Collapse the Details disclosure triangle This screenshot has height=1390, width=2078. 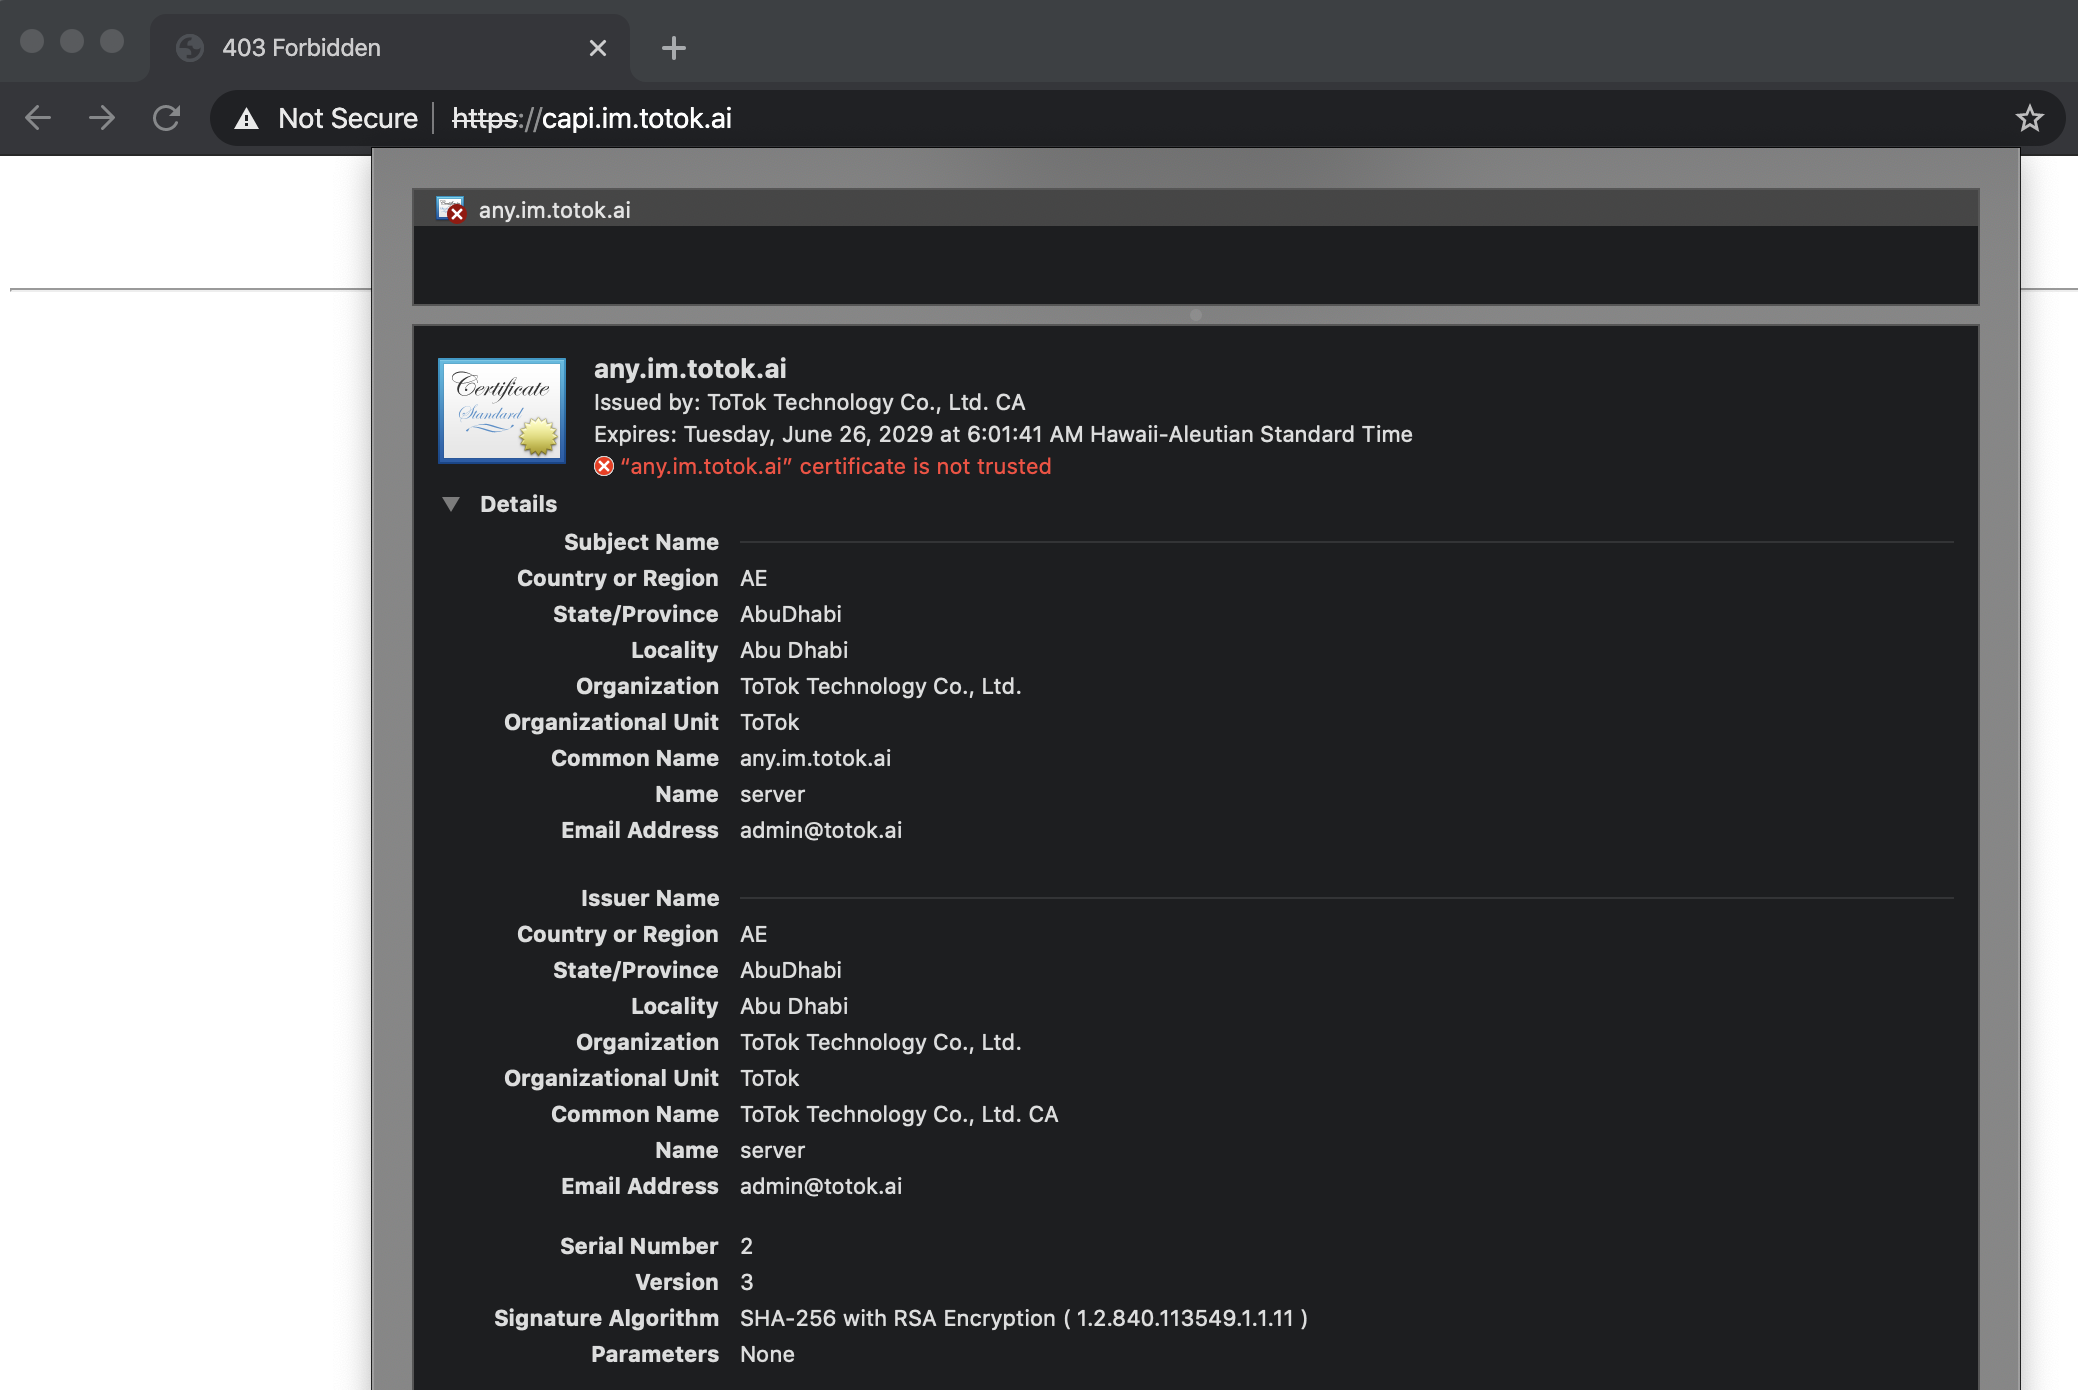point(451,504)
